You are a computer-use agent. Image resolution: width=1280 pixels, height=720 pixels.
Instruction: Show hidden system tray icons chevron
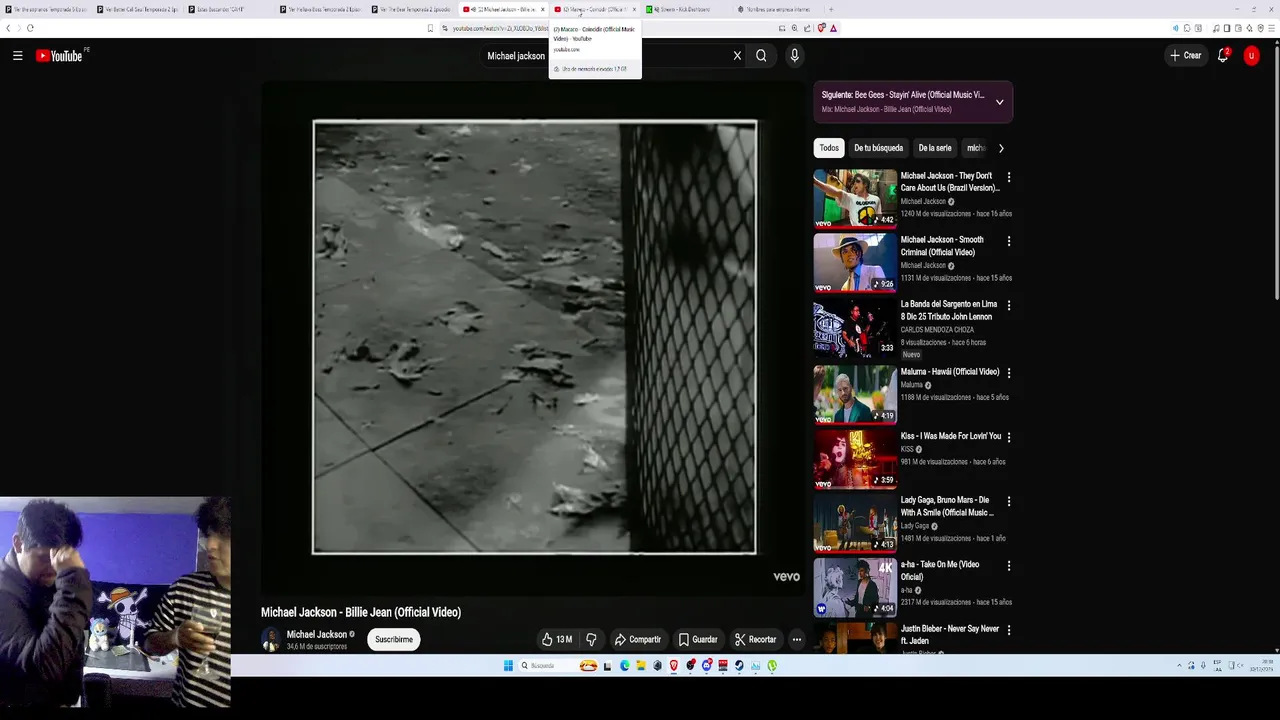pos(1179,666)
